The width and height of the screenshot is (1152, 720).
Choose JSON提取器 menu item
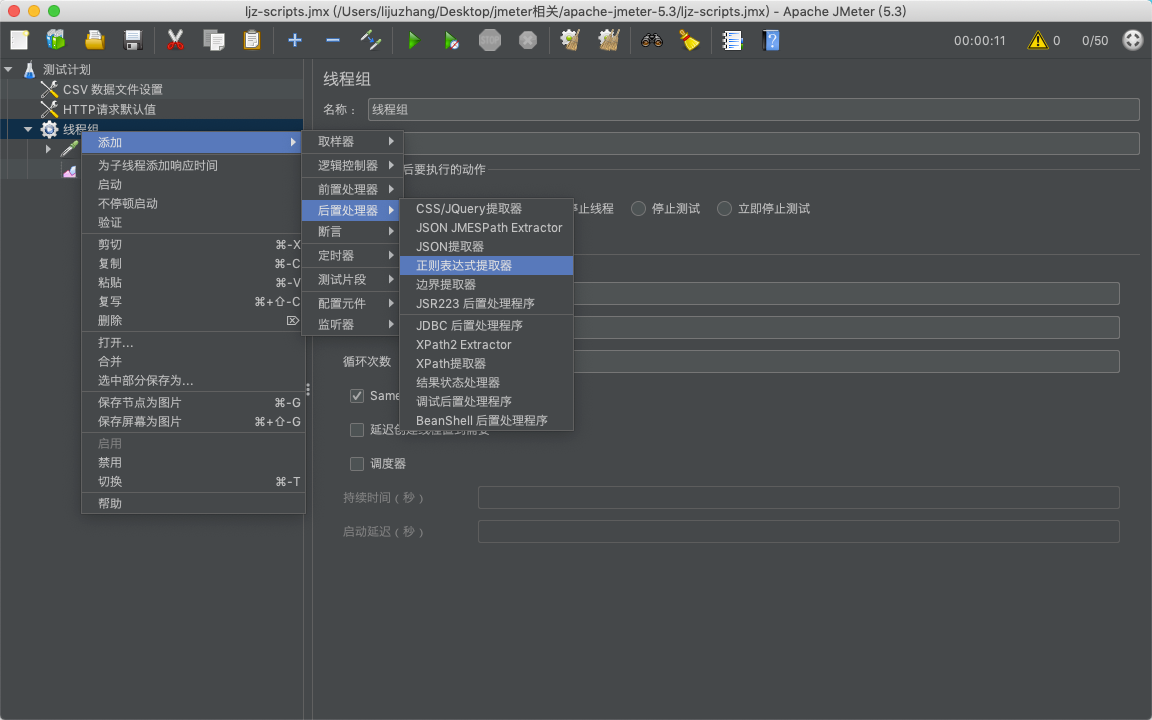486,246
